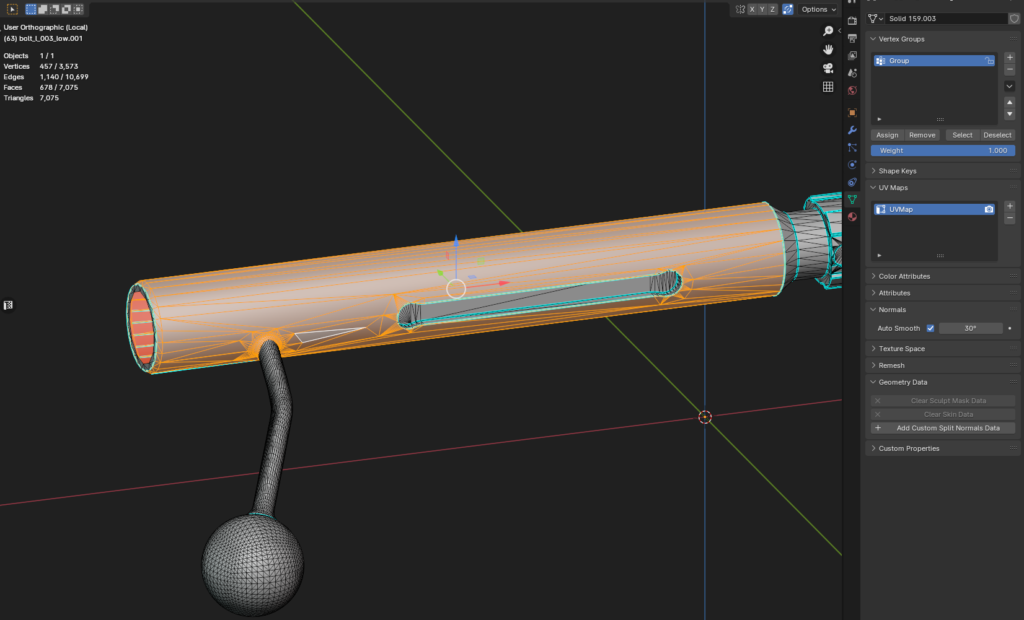Click the Deselect button
The height and width of the screenshot is (620, 1024).
(x=997, y=135)
